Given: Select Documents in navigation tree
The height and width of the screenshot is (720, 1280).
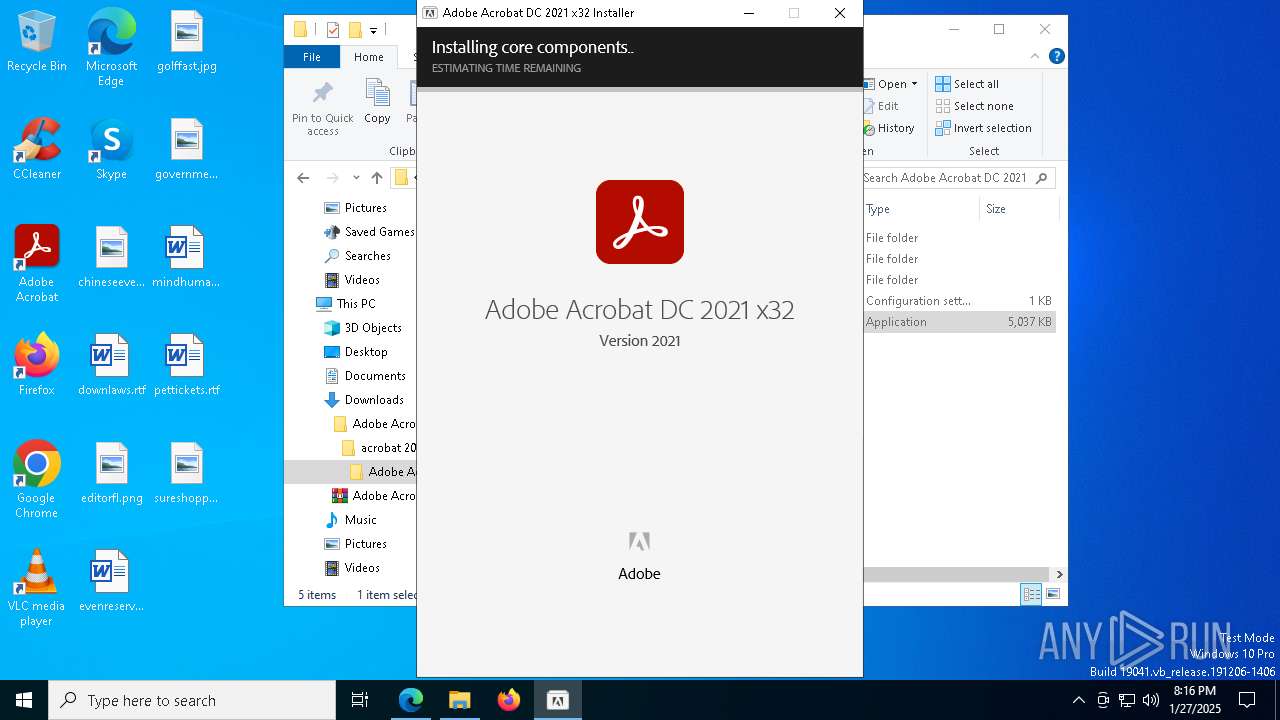Looking at the screenshot, I should click(365, 376).
